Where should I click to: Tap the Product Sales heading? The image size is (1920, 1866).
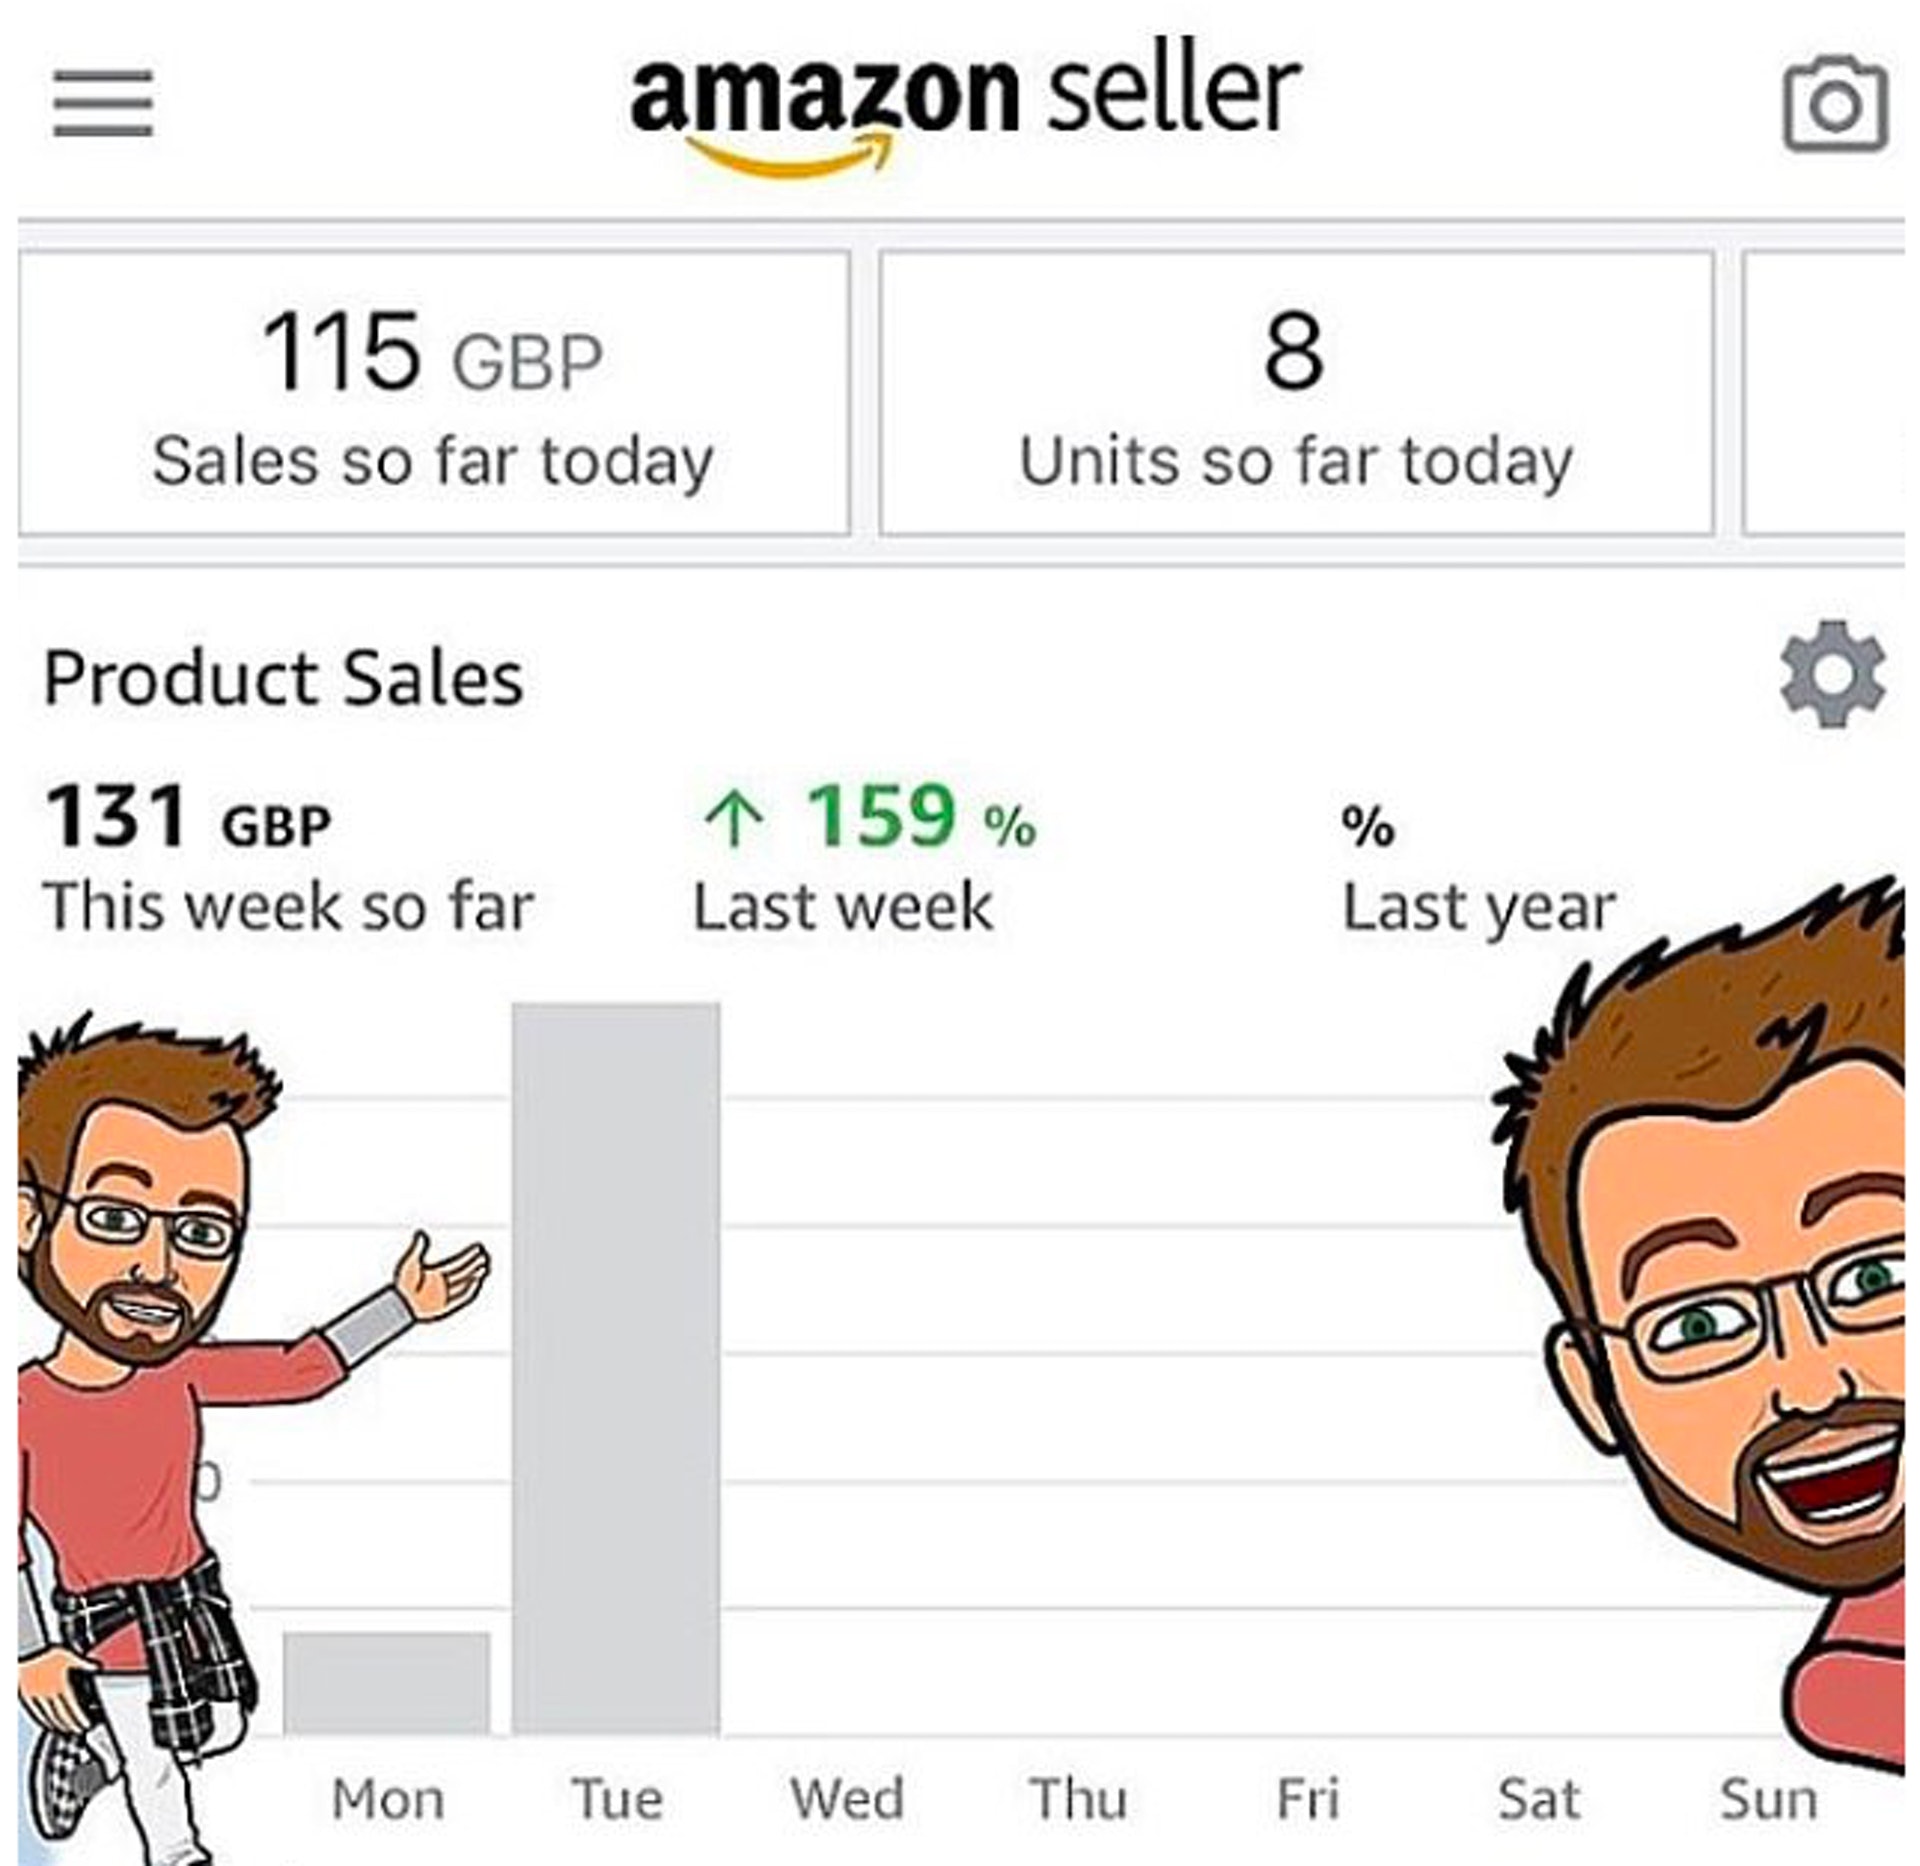pos(283,678)
